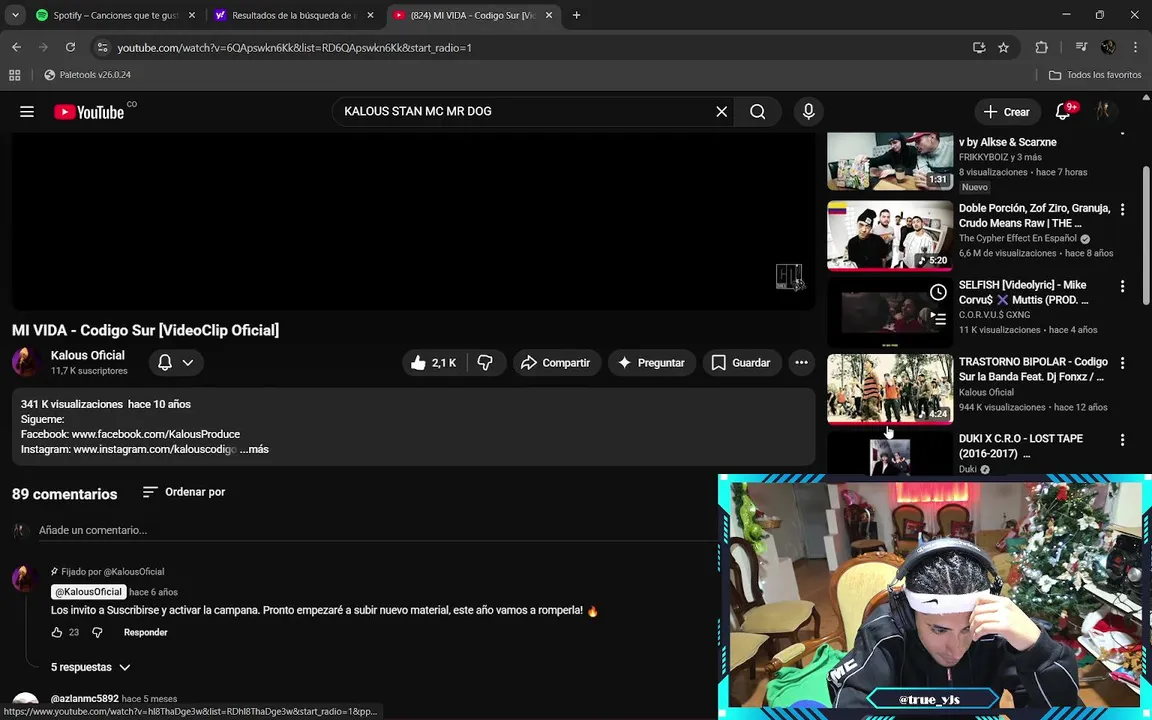Viewport: 1152px width, 720px height.
Task: Click the install app icon in address bar
Action: coord(979,48)
